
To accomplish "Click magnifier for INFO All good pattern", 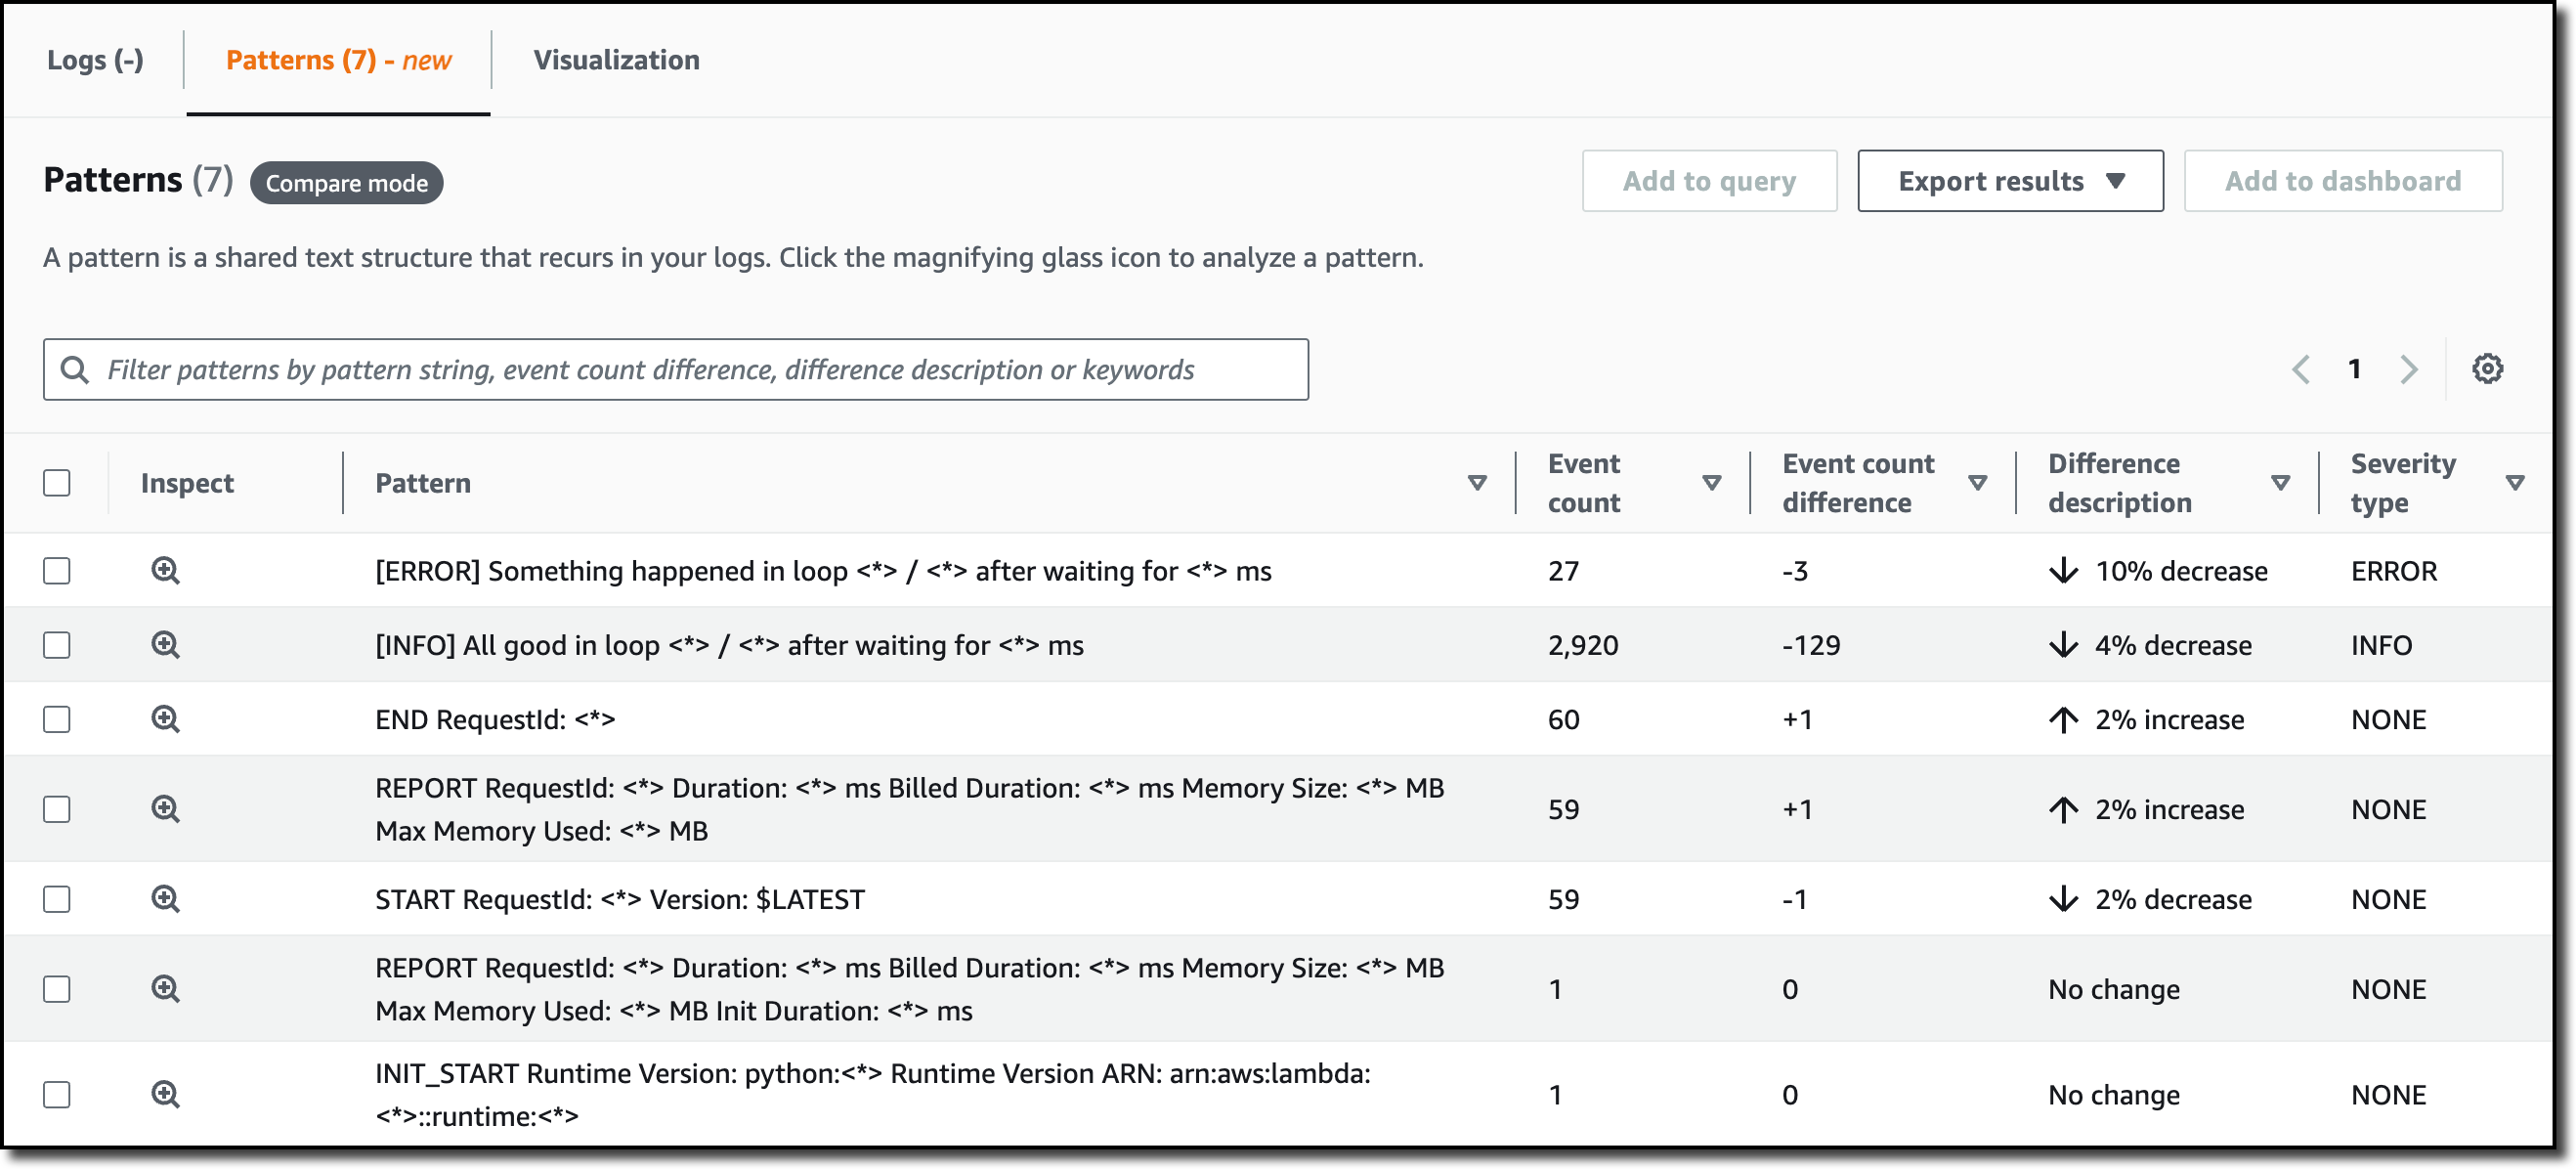I will click(165, 645).
